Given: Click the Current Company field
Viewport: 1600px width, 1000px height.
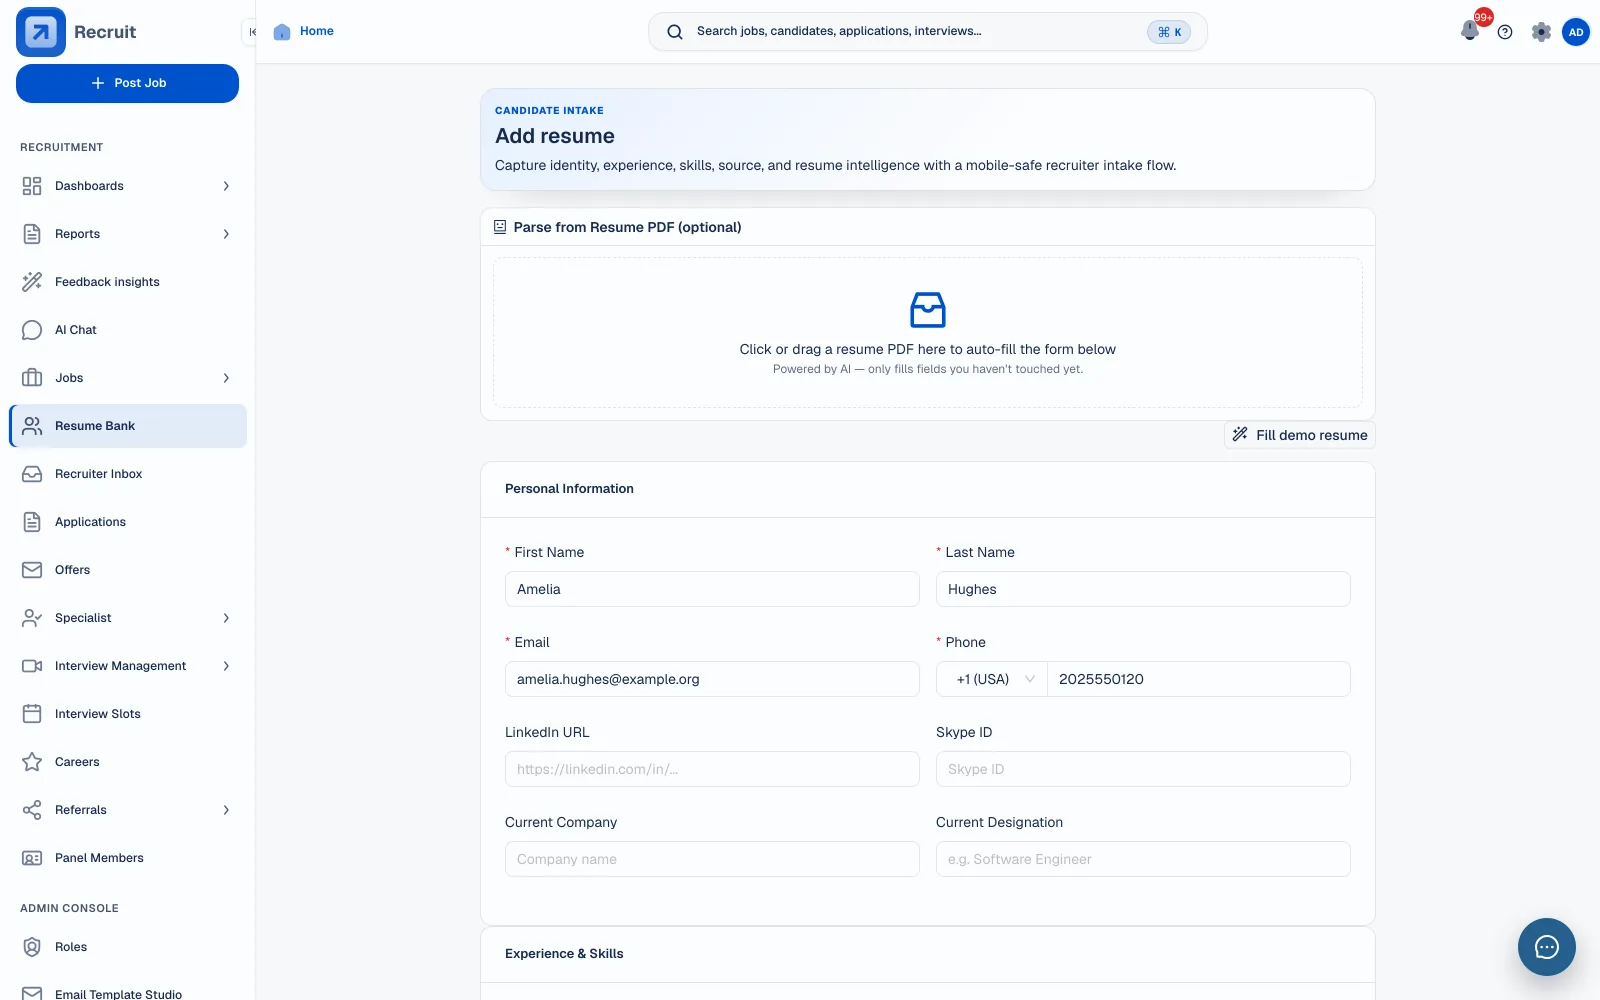Looking at the screenshot, I should 712,859.
